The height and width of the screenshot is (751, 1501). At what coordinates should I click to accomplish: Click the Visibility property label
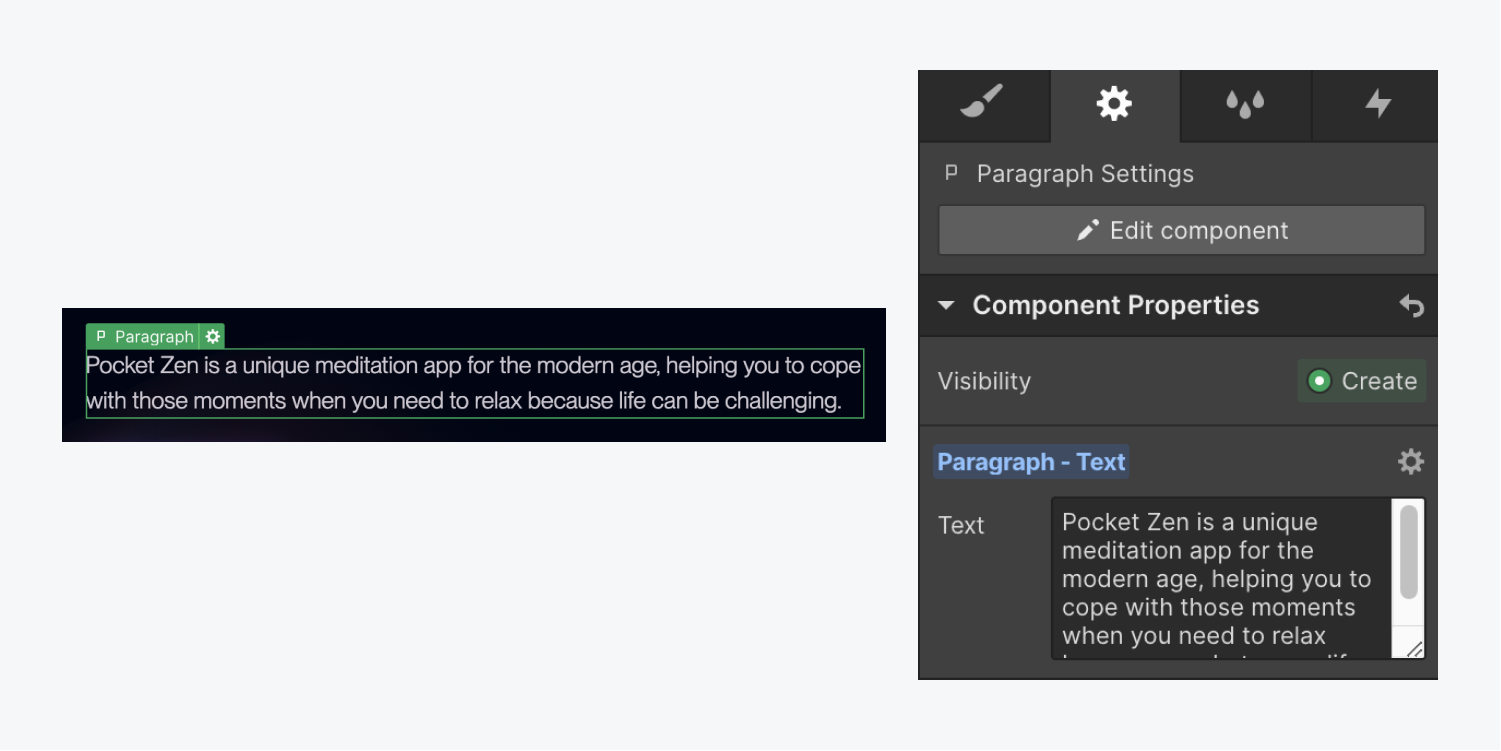984,381
